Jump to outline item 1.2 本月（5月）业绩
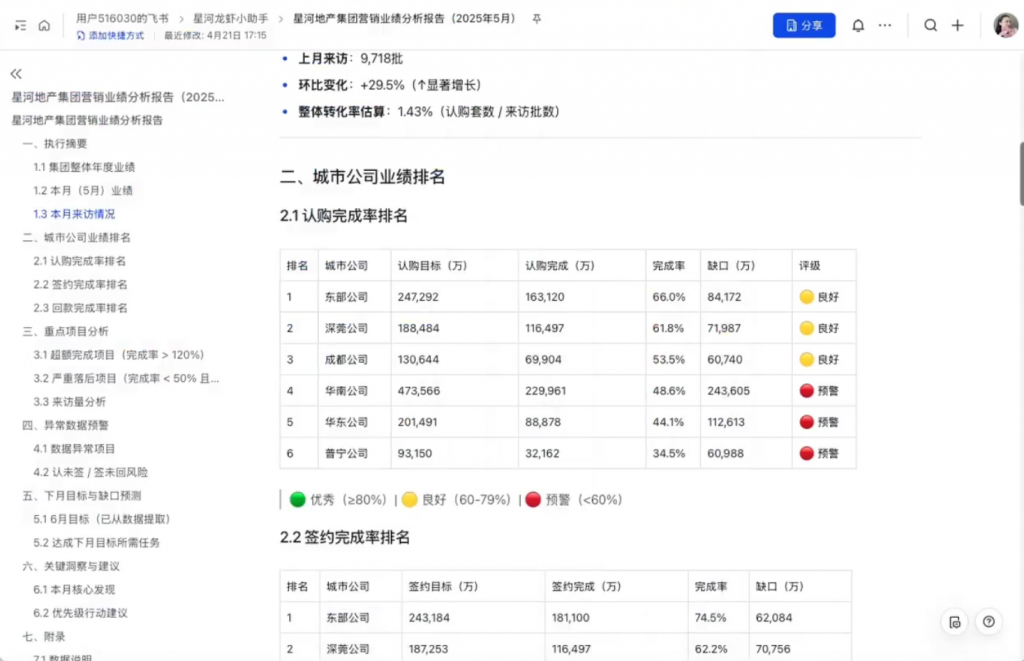Viewport: 1024px width, 661px height. tap(83, 191)
